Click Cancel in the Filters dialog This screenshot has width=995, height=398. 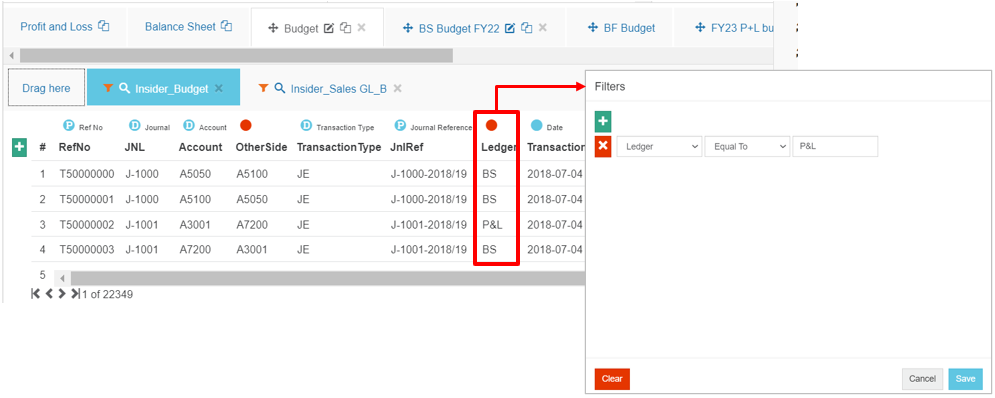pos(922,379)
